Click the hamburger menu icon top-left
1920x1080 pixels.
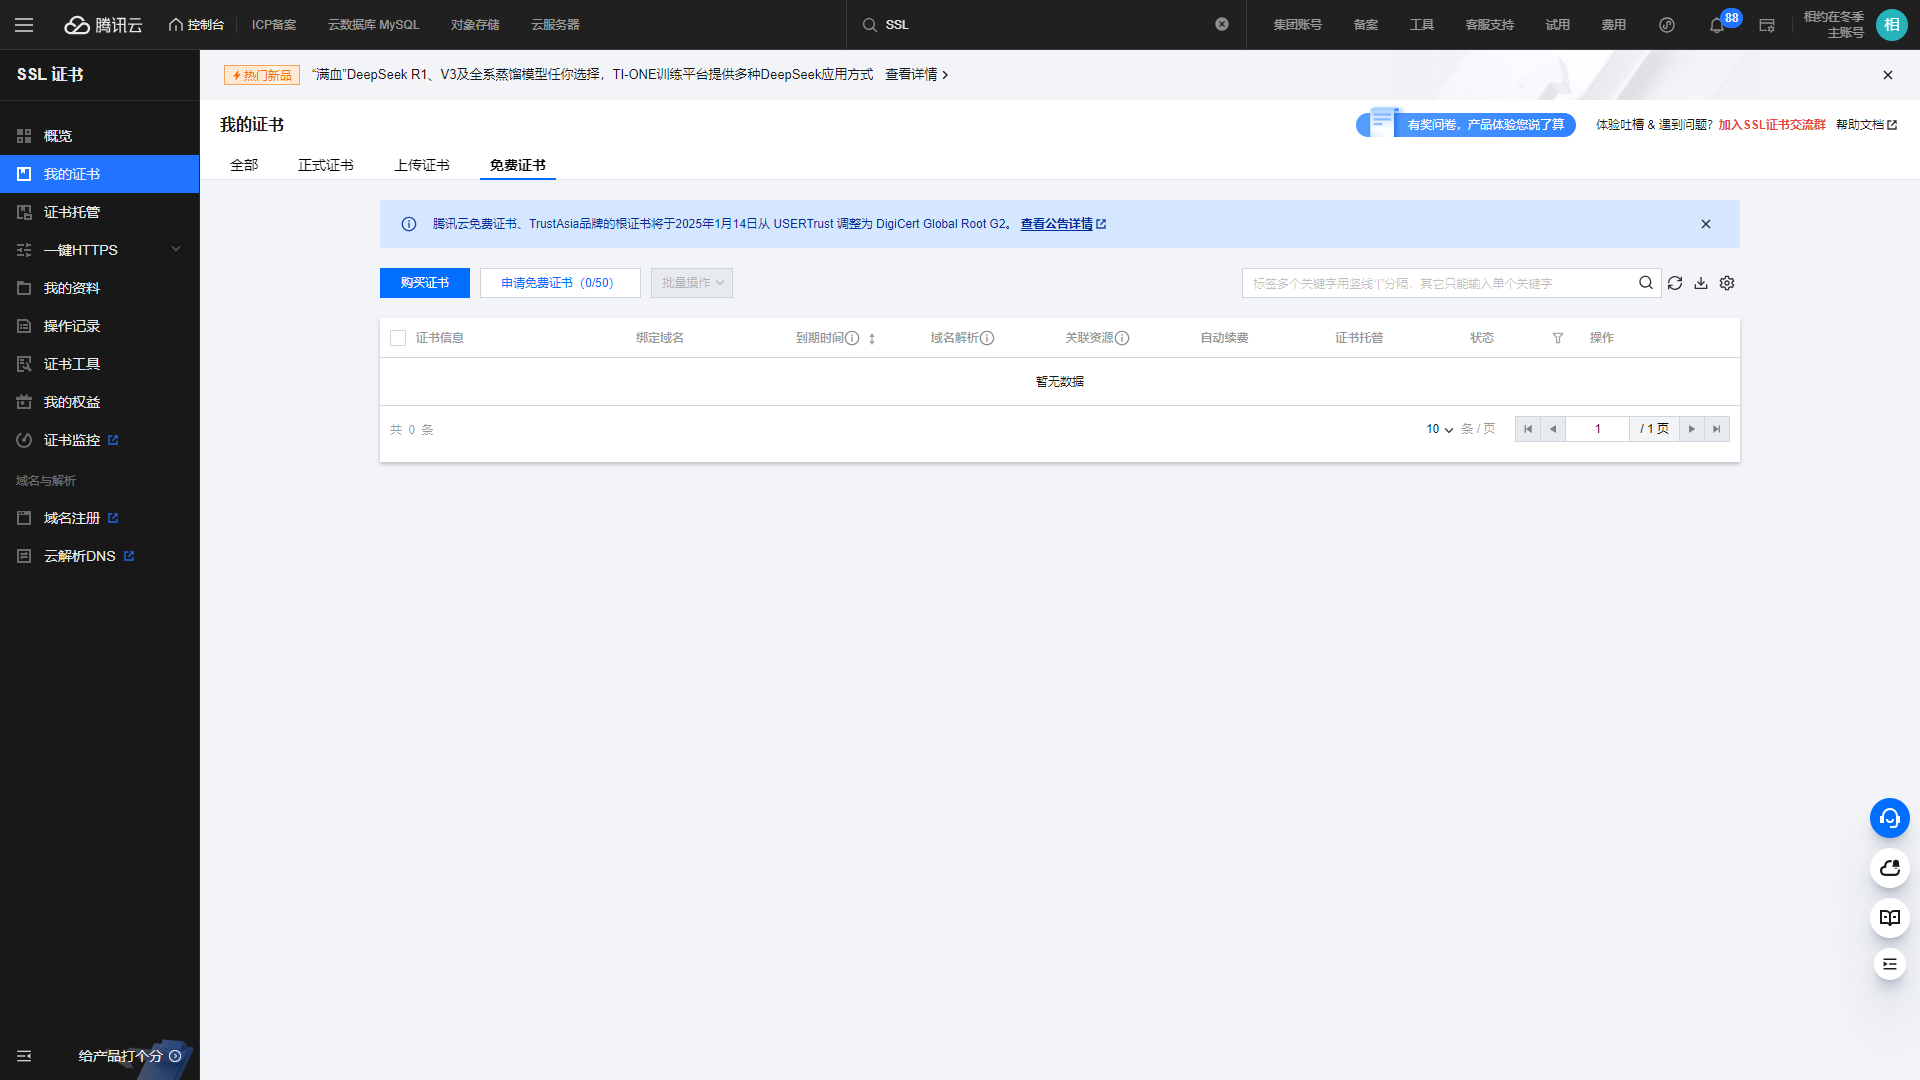(x=24, y=25)
